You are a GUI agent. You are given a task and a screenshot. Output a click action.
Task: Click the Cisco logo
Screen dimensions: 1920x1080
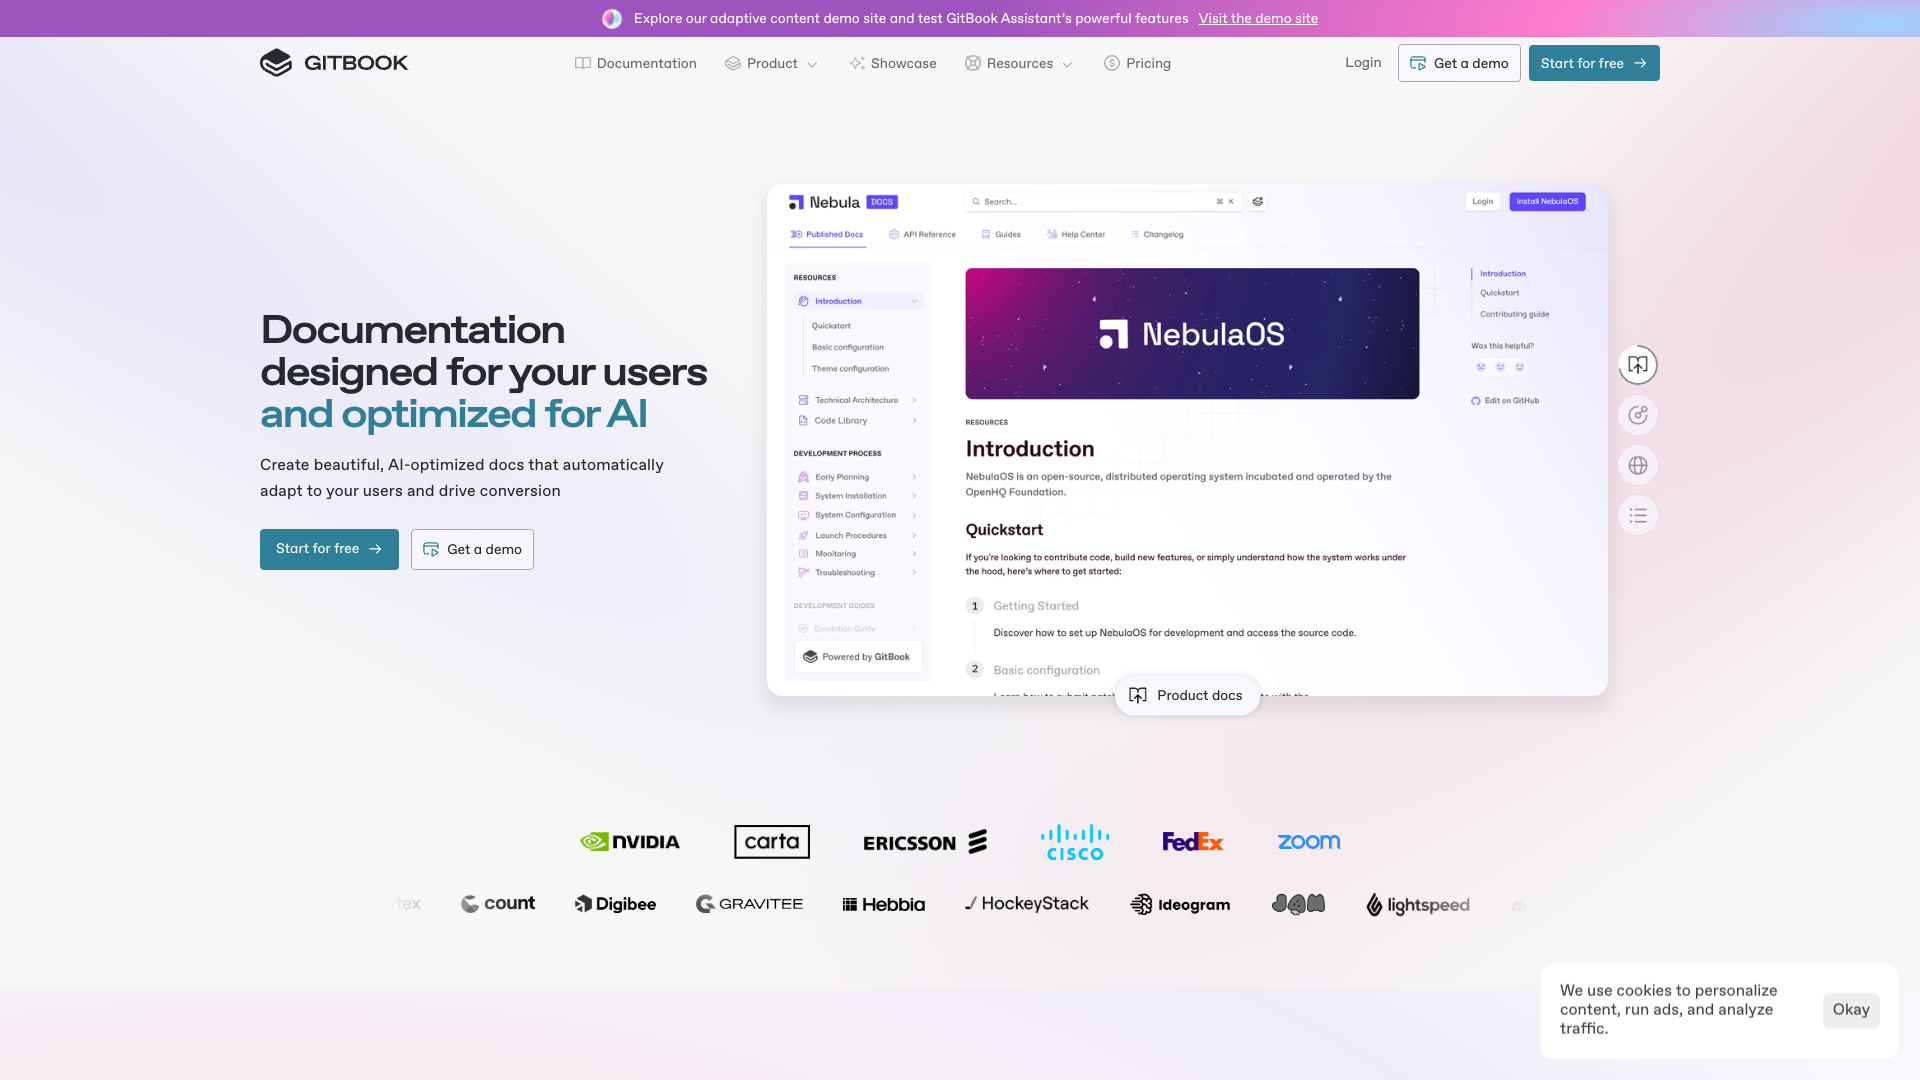click(1075, 842)
